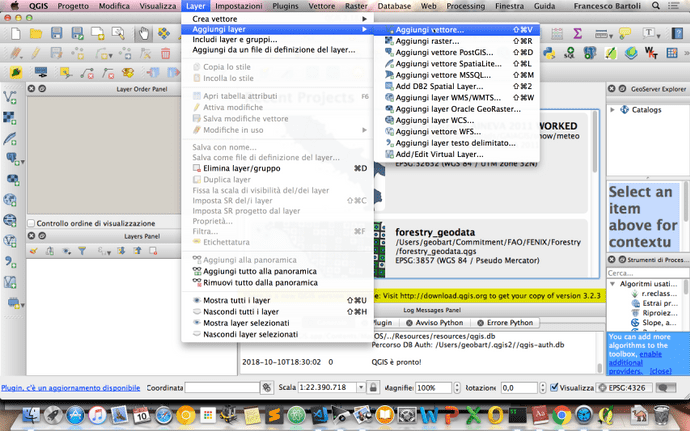The height and width of the screenshot is (431, 690).
Task: Open project with the yellow folder icon
Action: pos(36,33)
